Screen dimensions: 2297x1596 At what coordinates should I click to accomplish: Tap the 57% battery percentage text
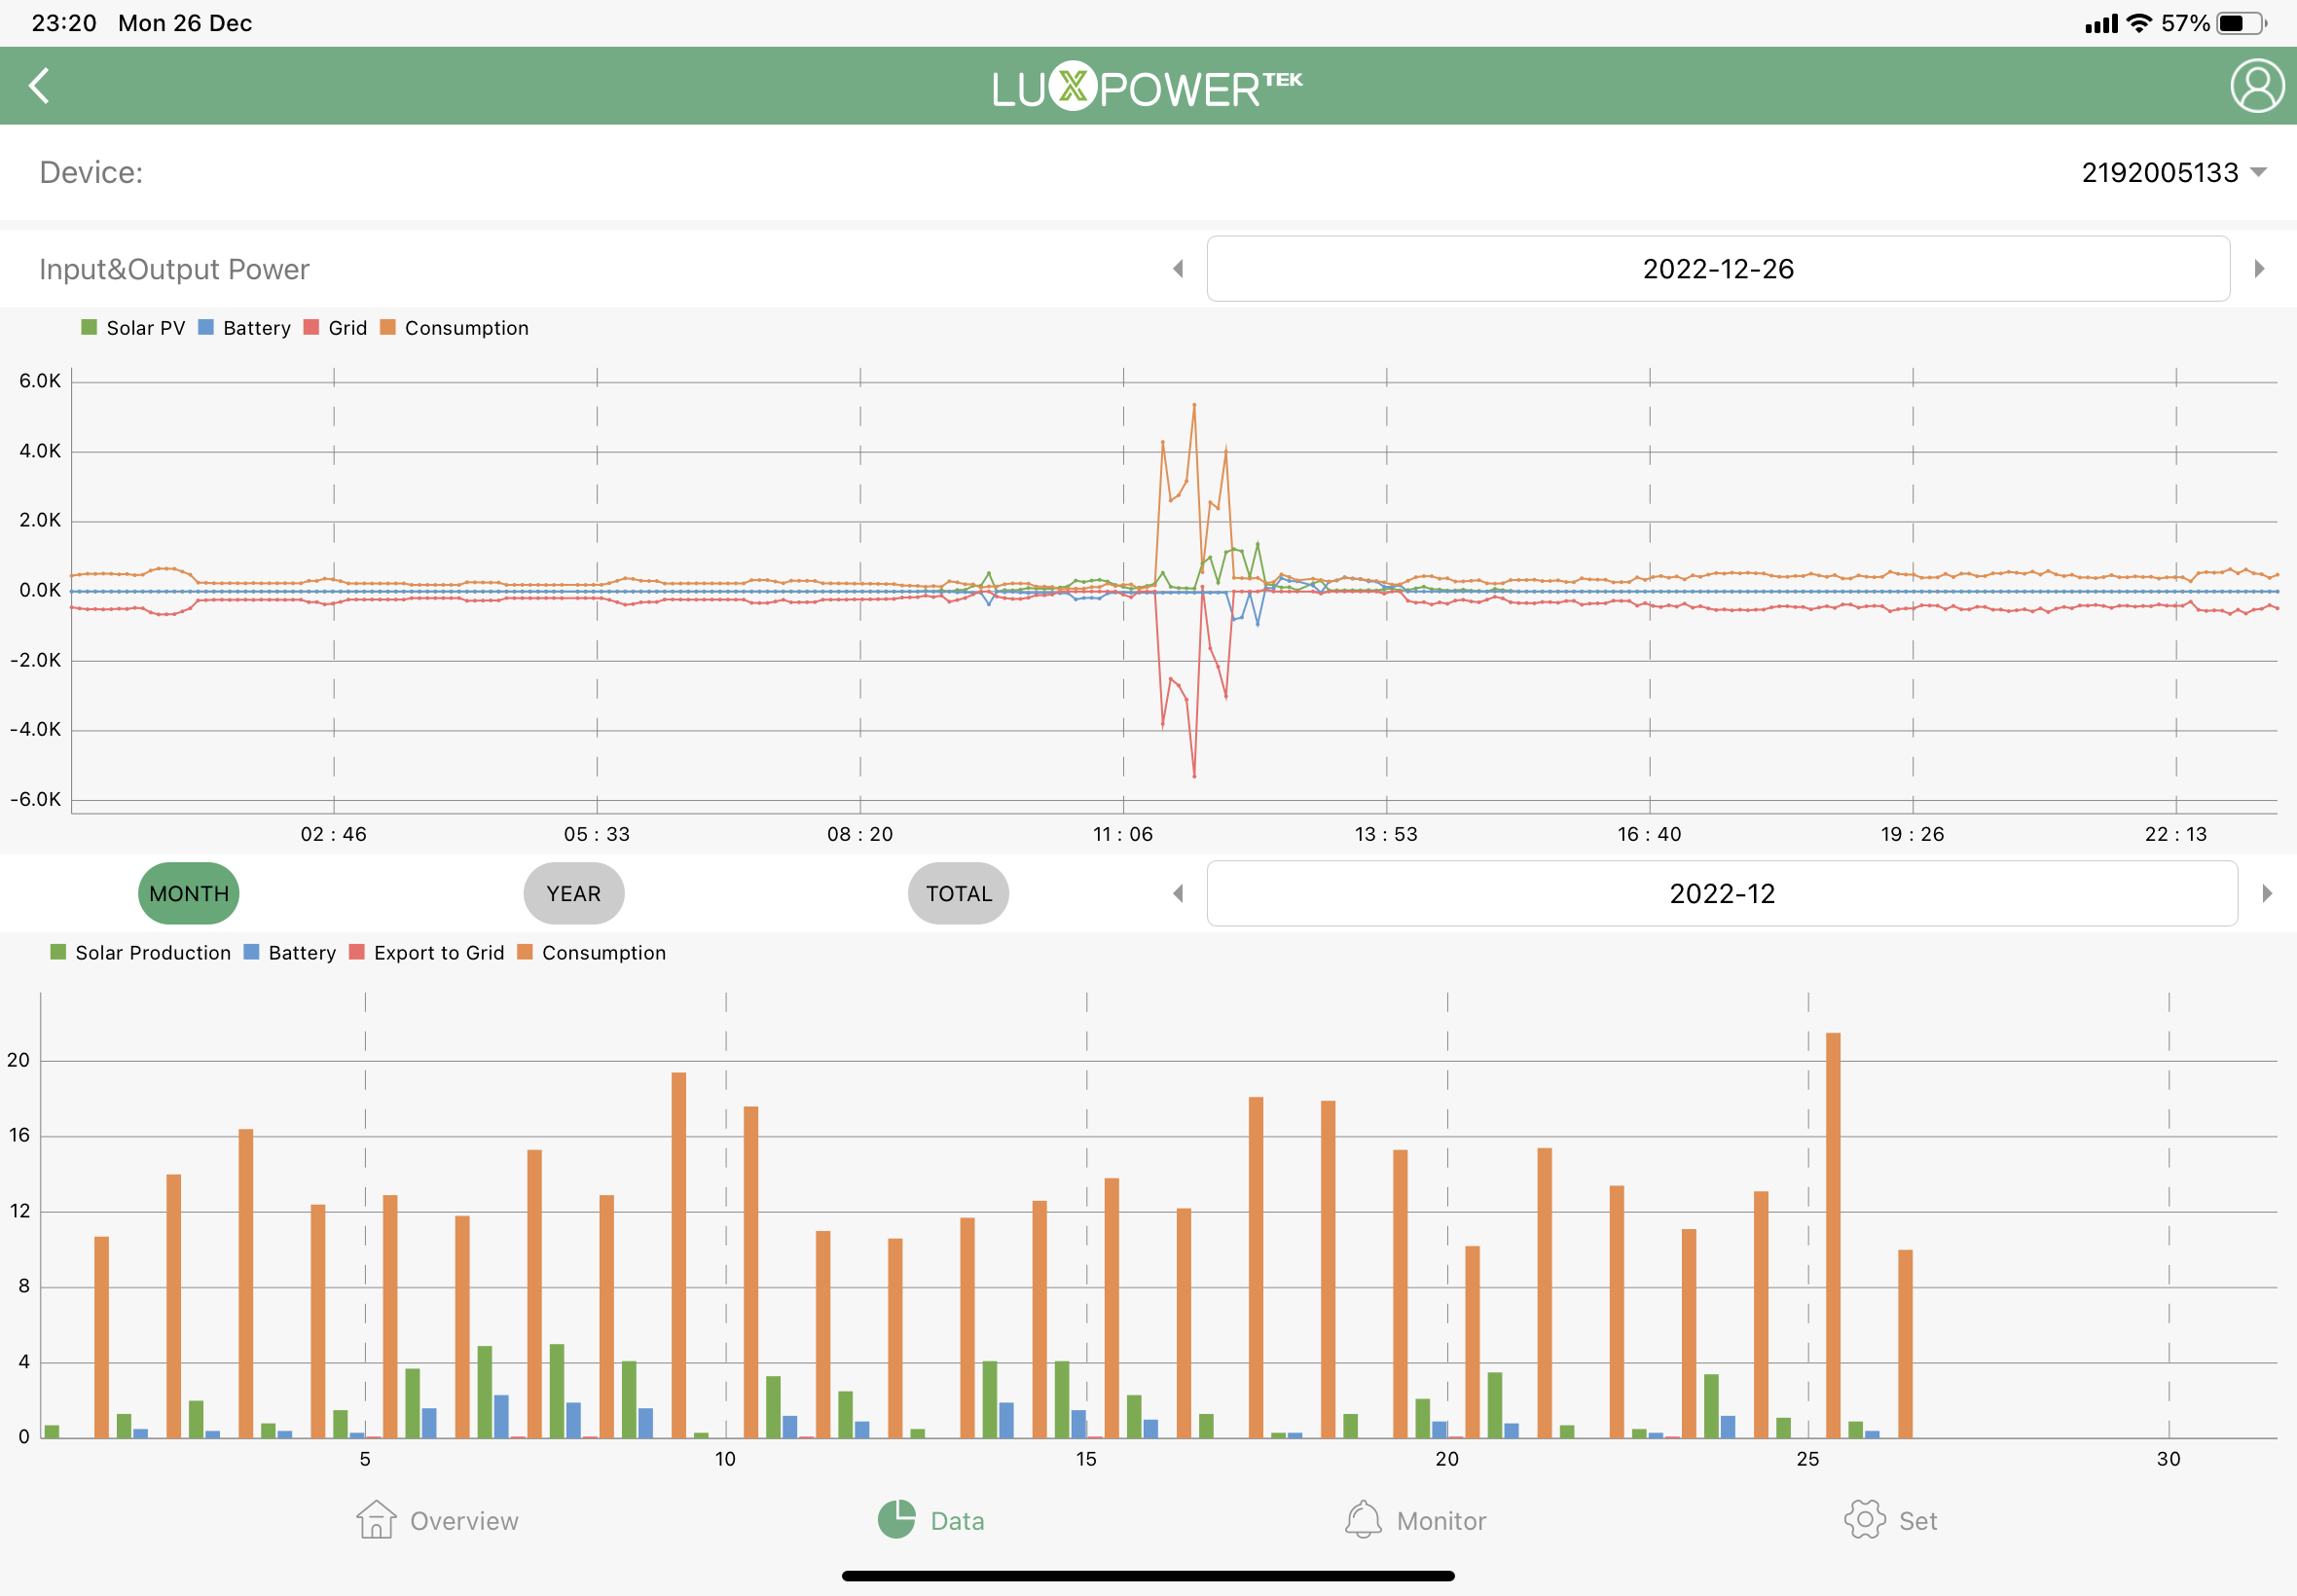pyautogui.click(x=2185, y=23)
